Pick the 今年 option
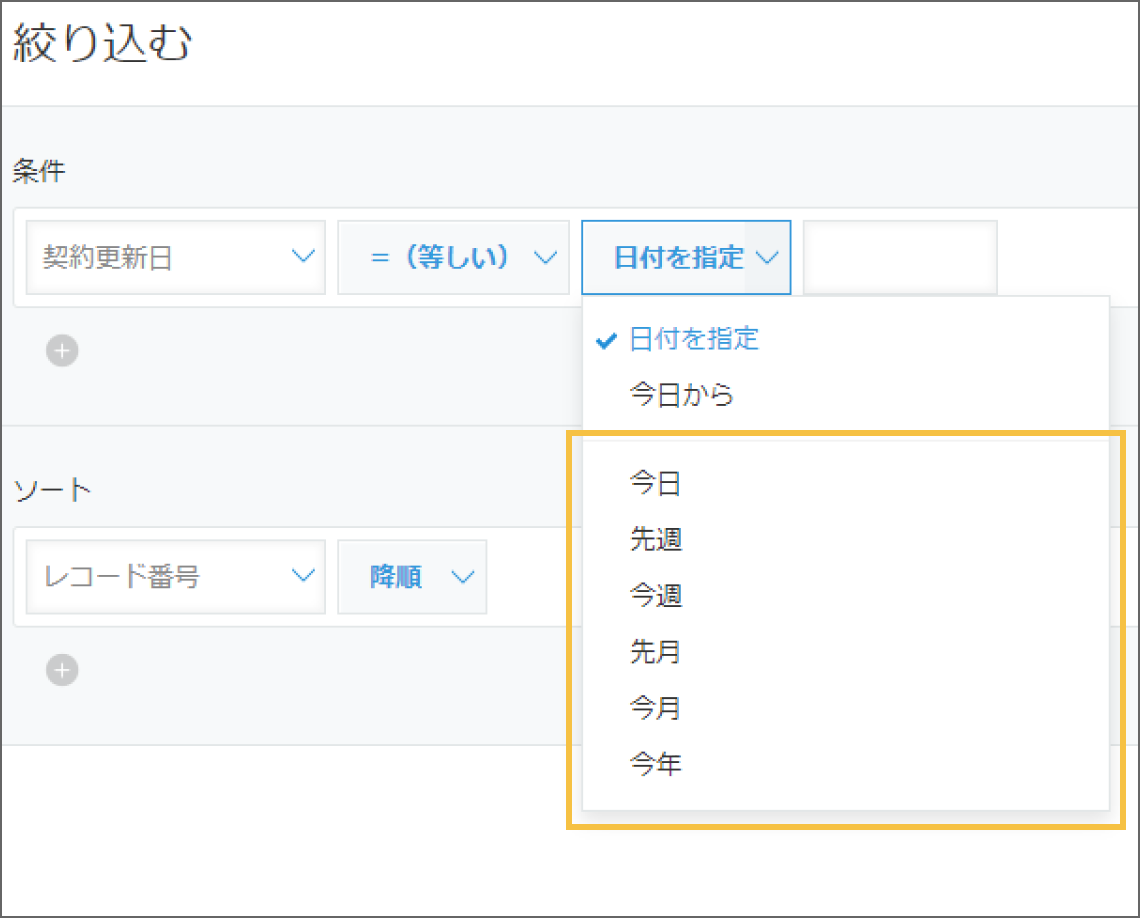 [656, 765]
